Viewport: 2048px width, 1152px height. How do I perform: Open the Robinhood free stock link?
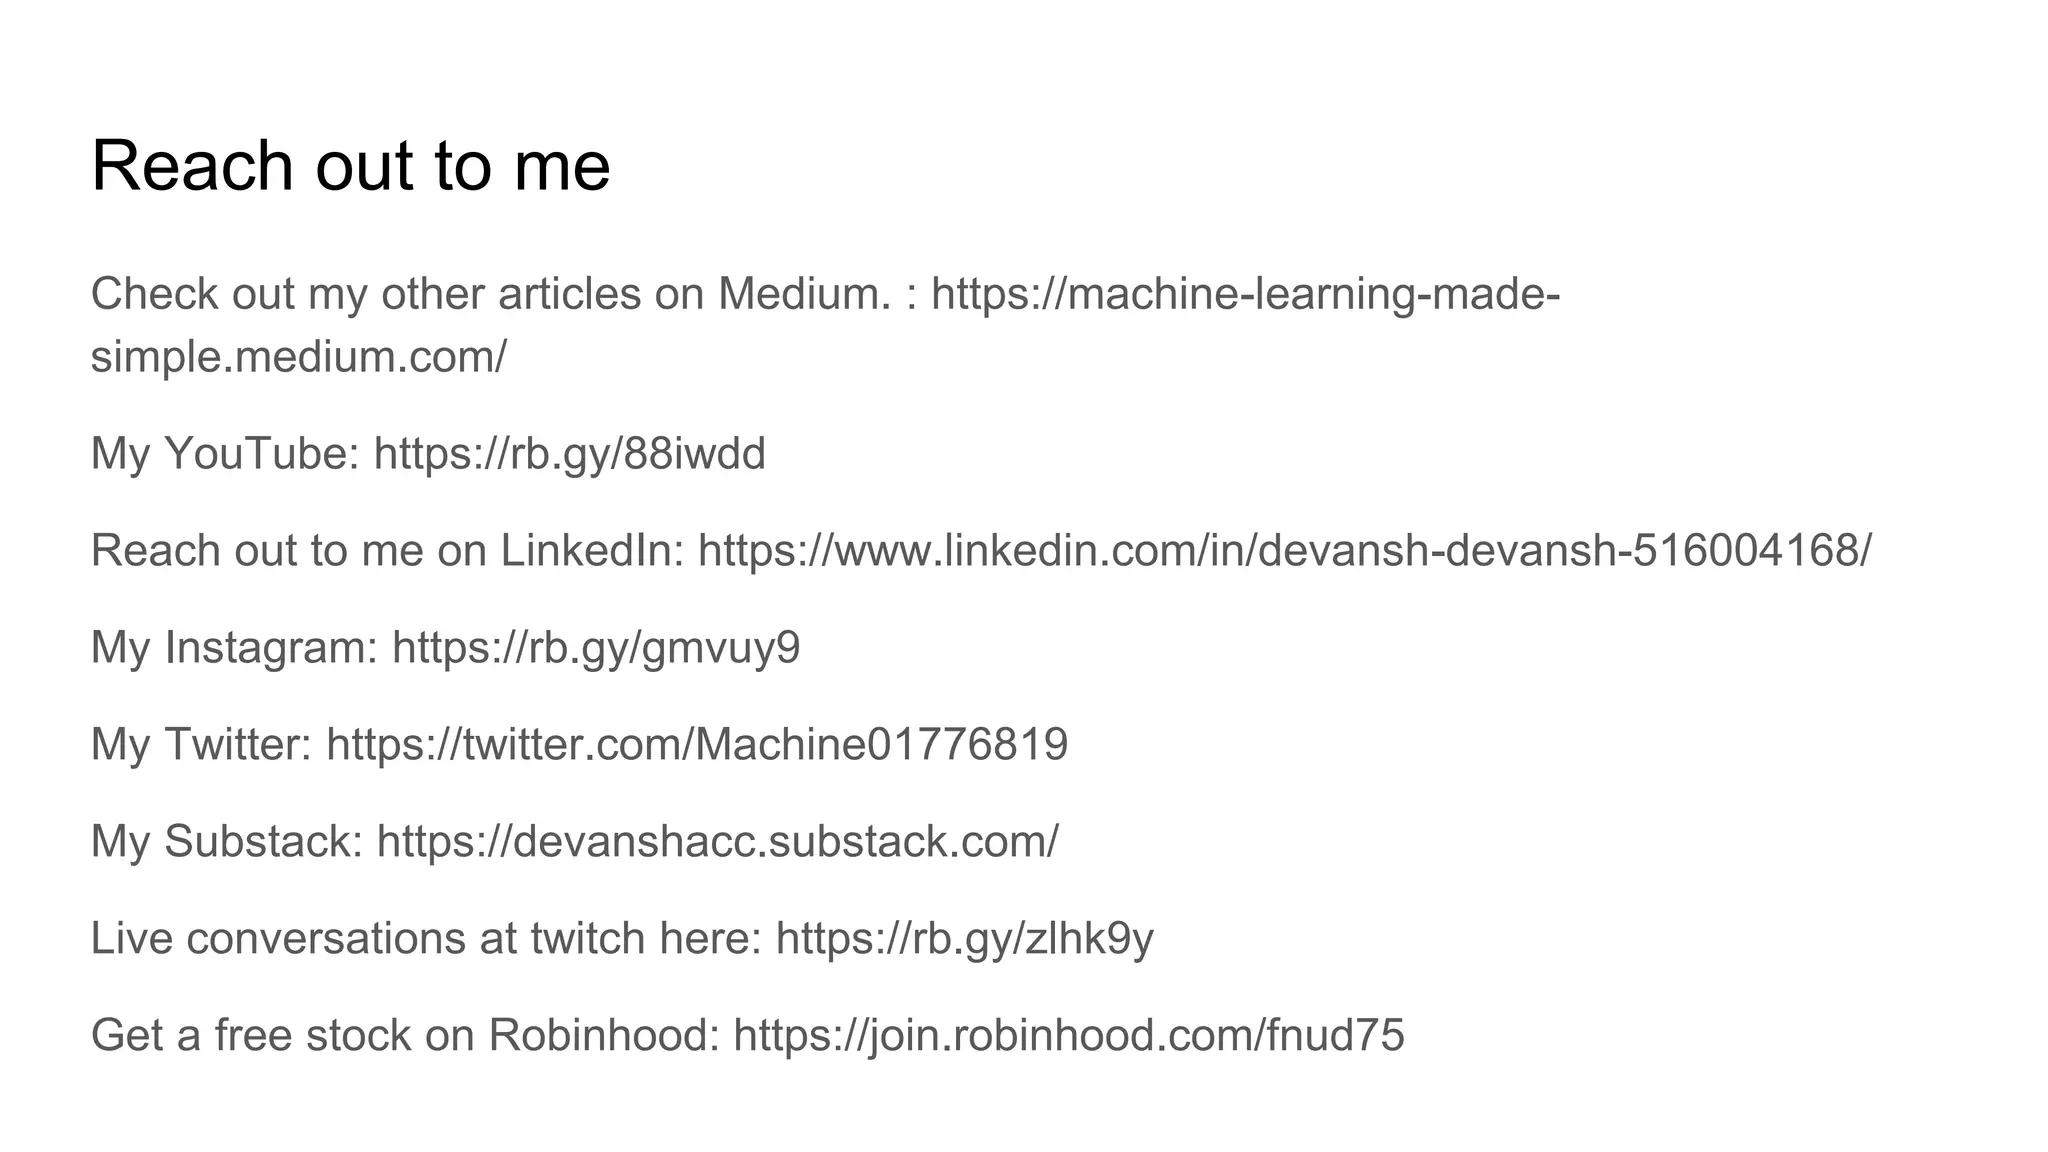pyautogui.click(x=1068, y=1036)
